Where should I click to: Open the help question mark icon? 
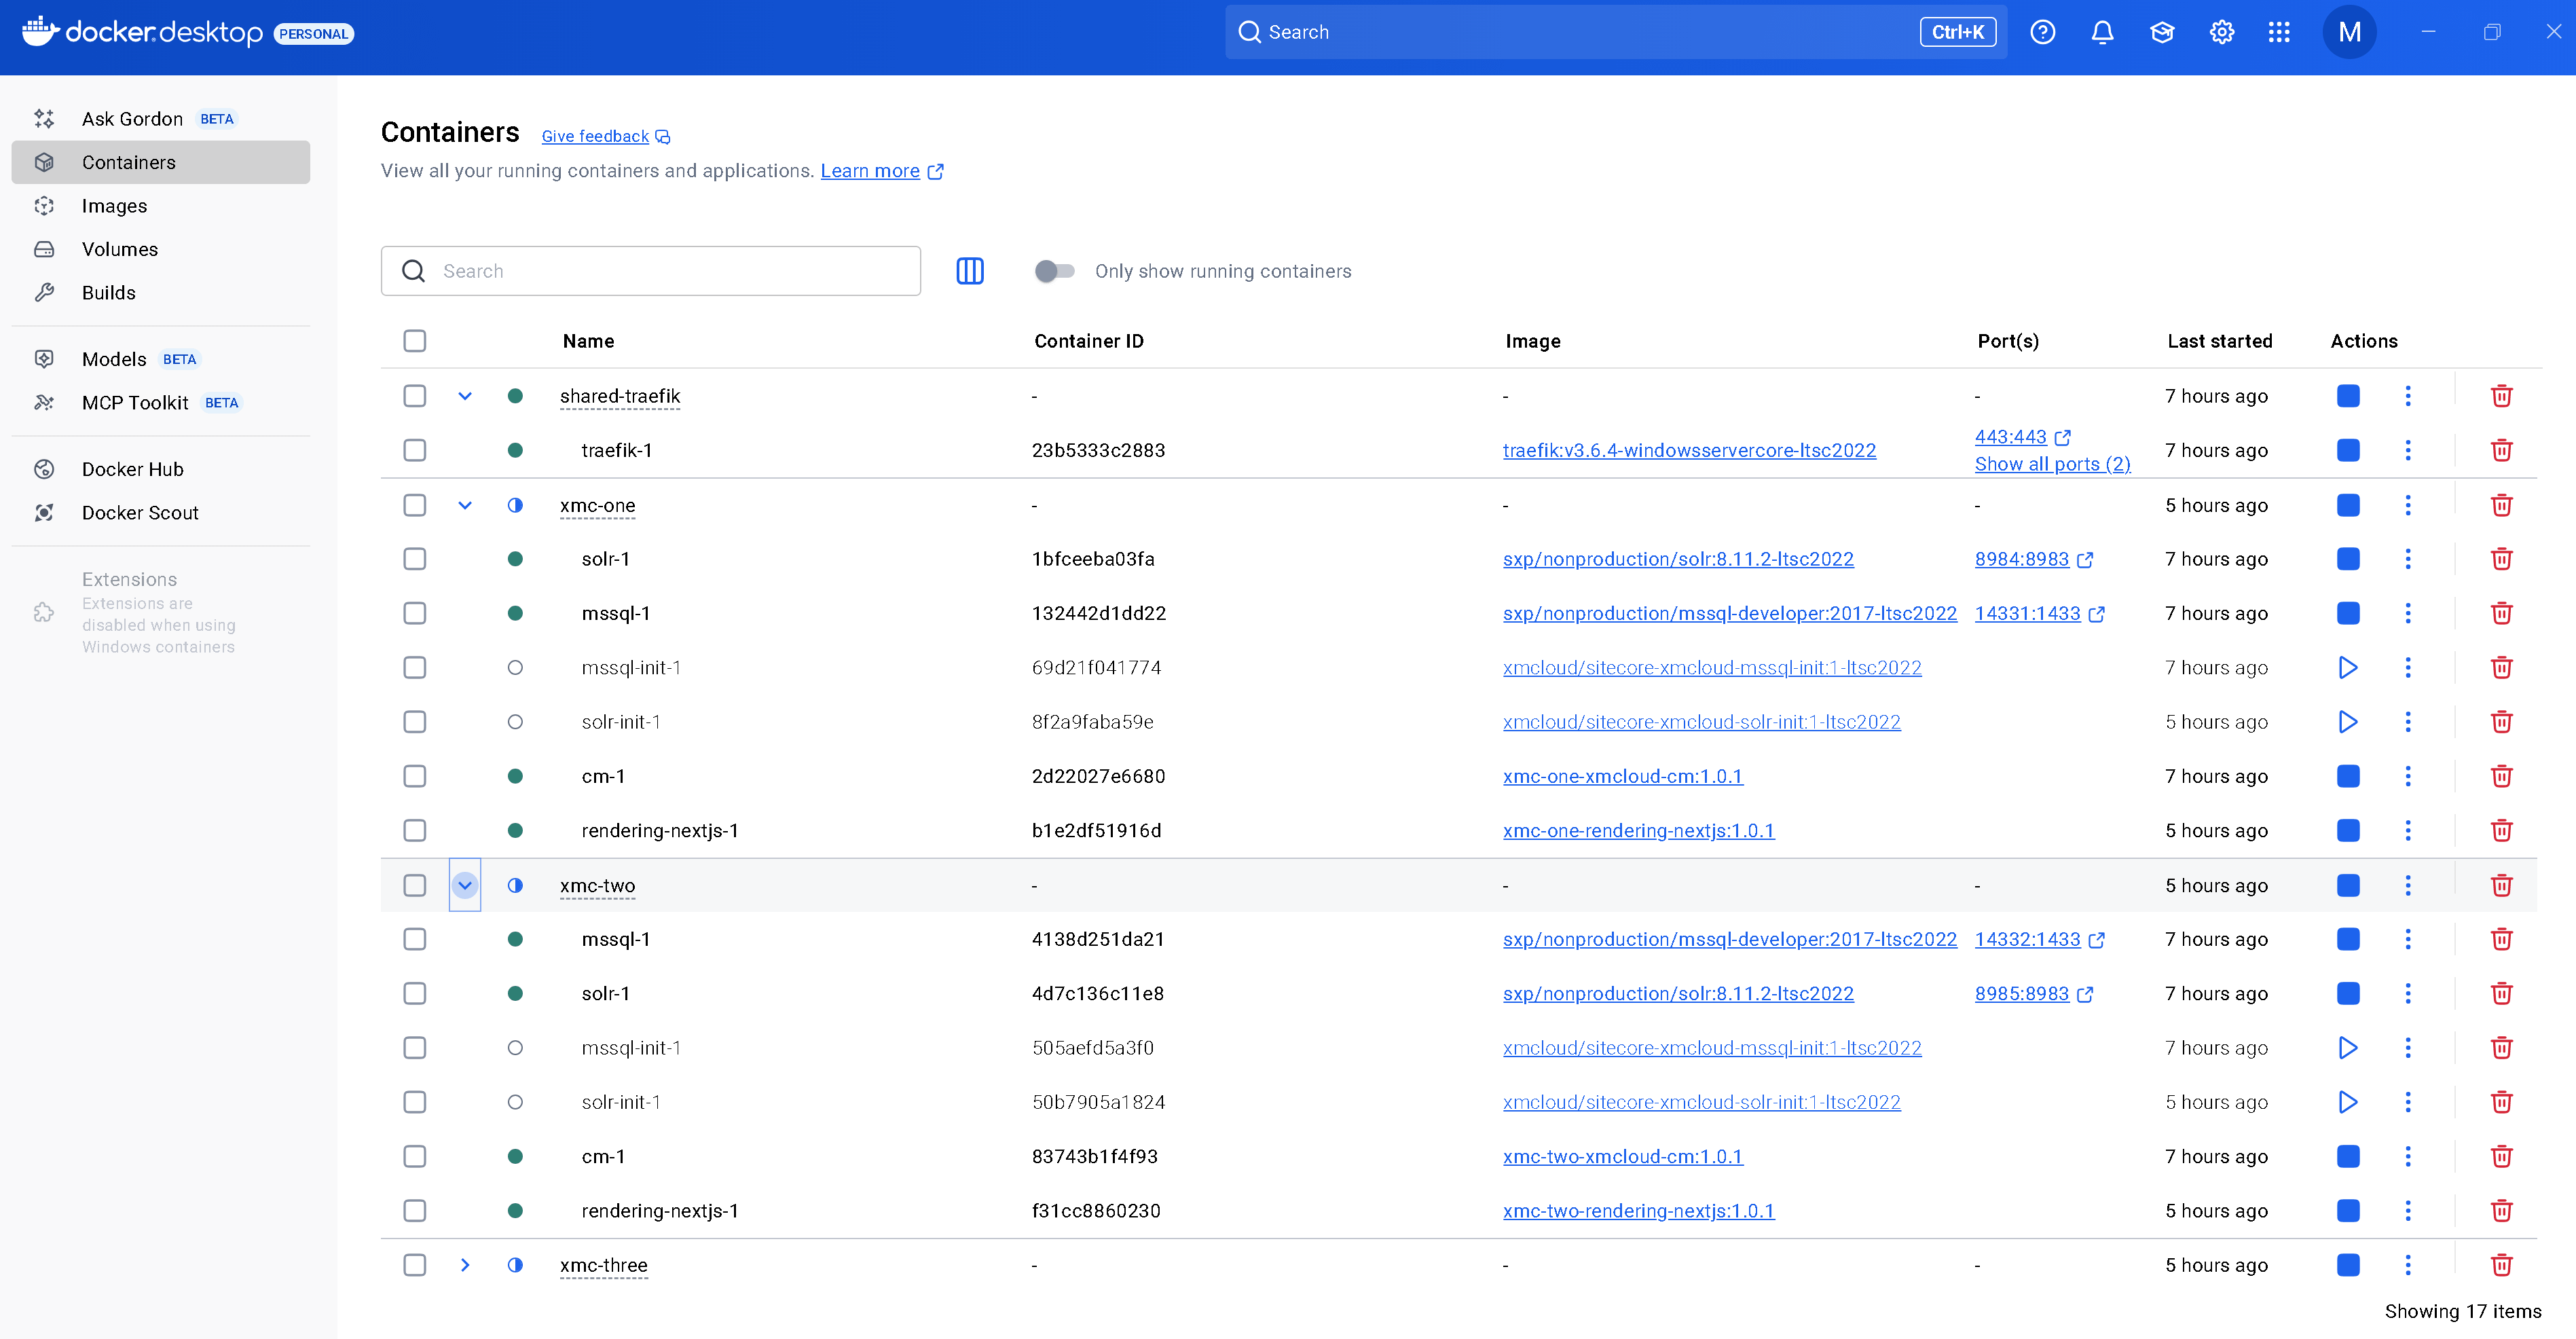click(2042, 32)
